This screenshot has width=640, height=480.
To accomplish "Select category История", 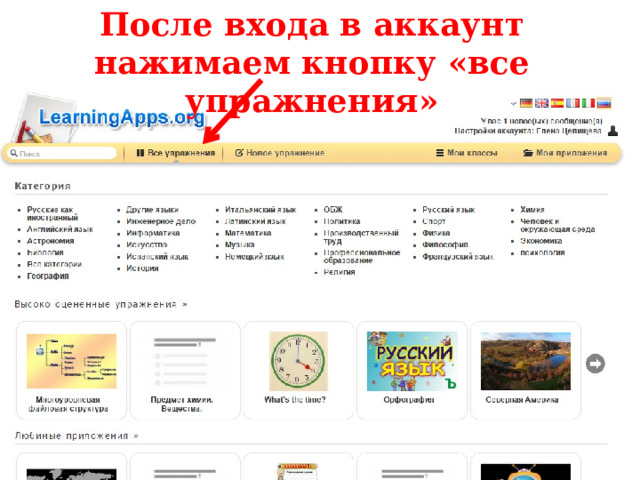I will click(x=142, y=268).
